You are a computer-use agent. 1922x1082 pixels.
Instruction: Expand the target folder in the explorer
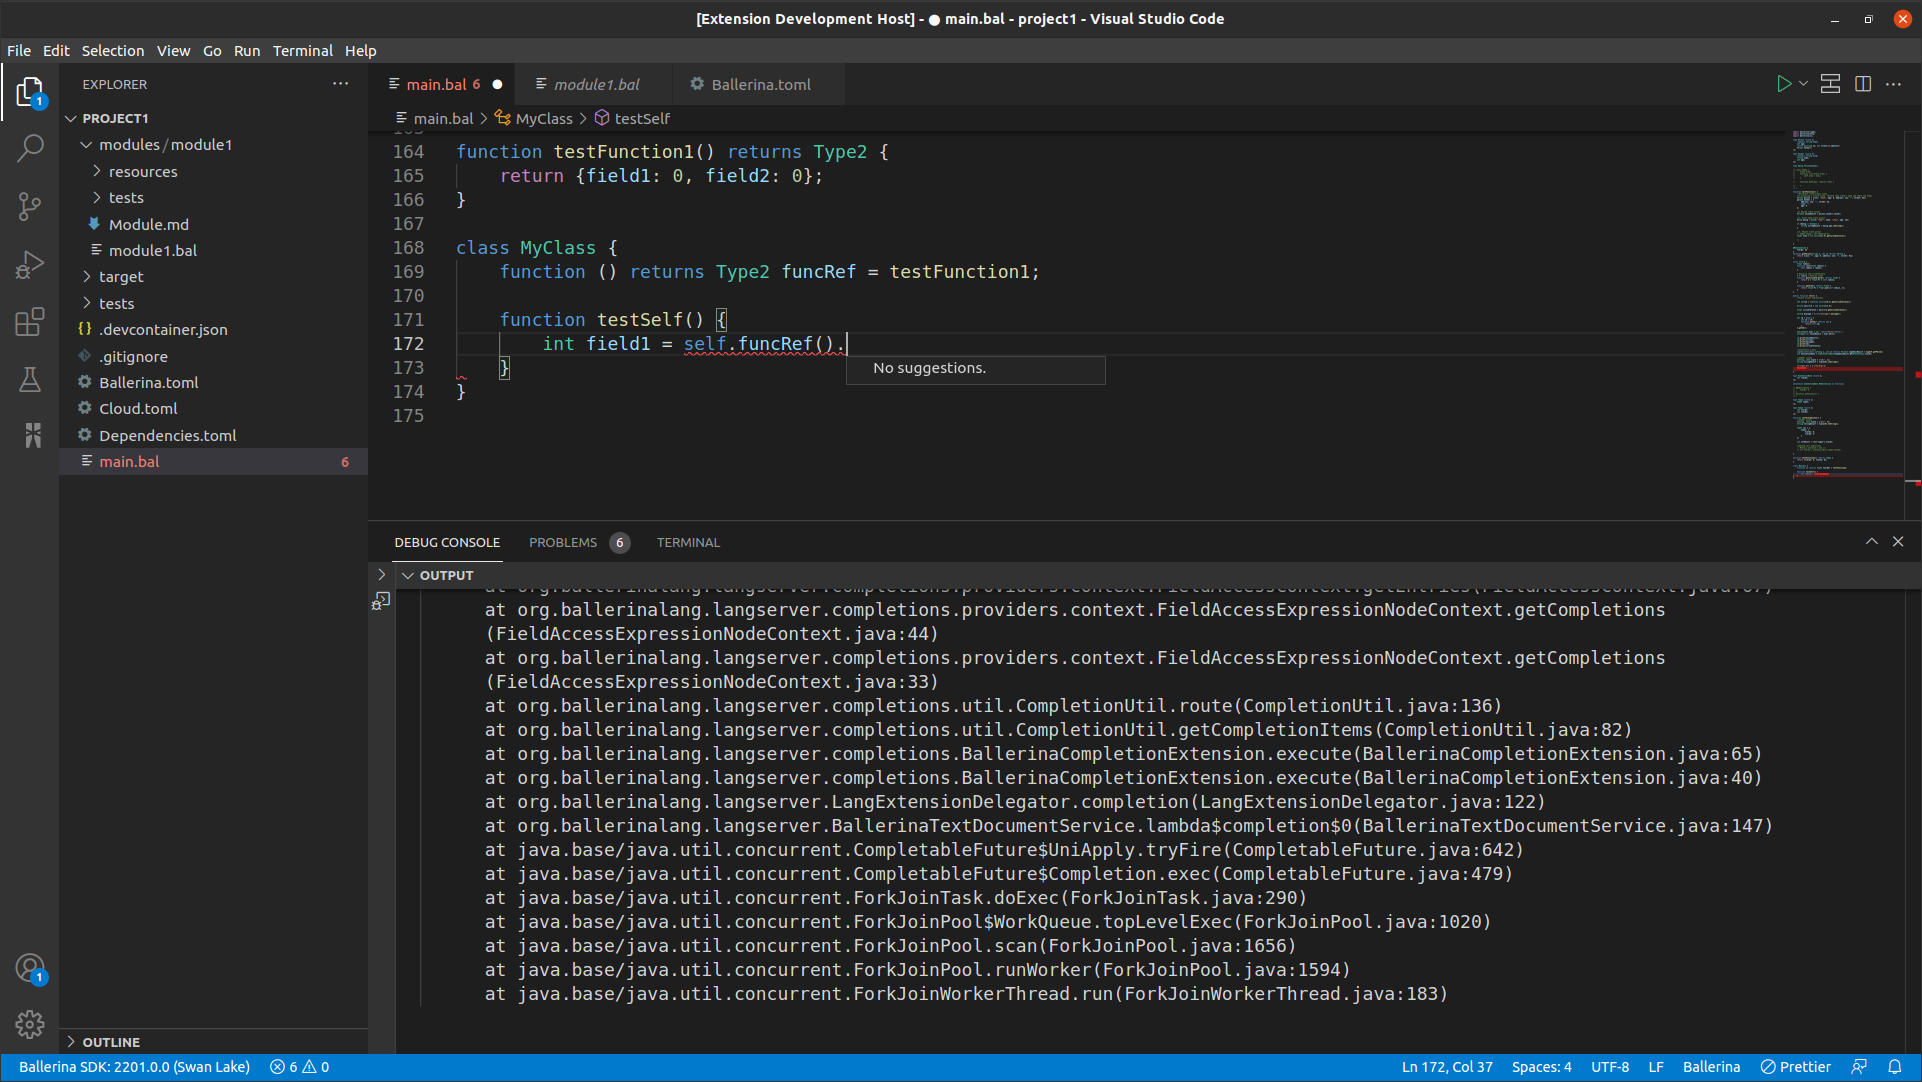[x=121, y=277]
